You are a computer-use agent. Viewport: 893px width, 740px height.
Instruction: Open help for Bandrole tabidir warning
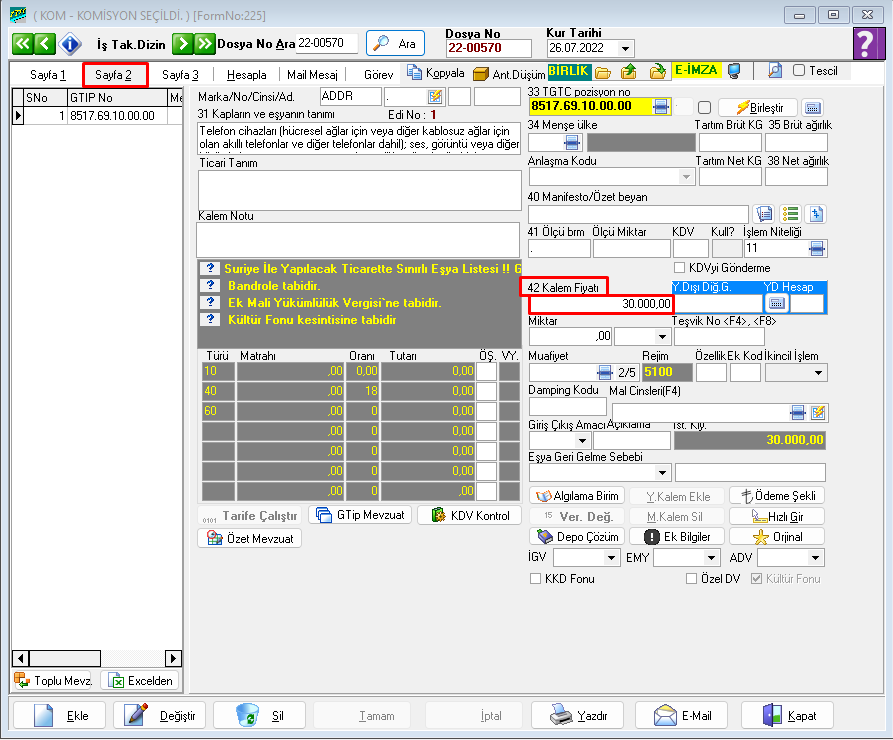click(211, 285)
